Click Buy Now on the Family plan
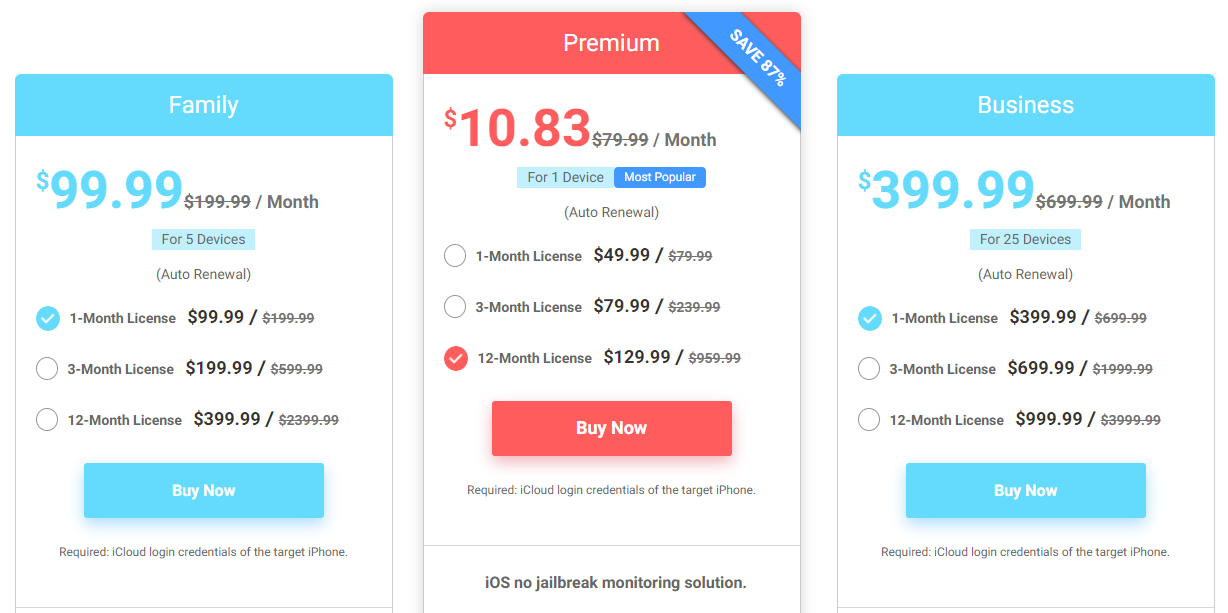This screenshot has width=1228, height=613. pos(204,490)
